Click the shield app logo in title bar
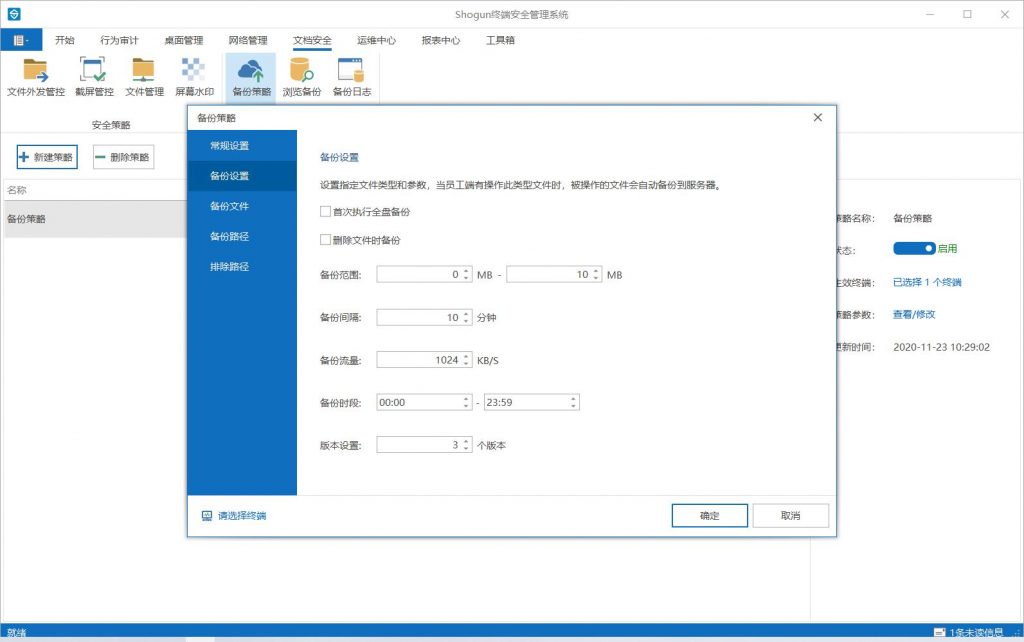Viewport: 1024px width, 642px height. [x=14, y=14]
